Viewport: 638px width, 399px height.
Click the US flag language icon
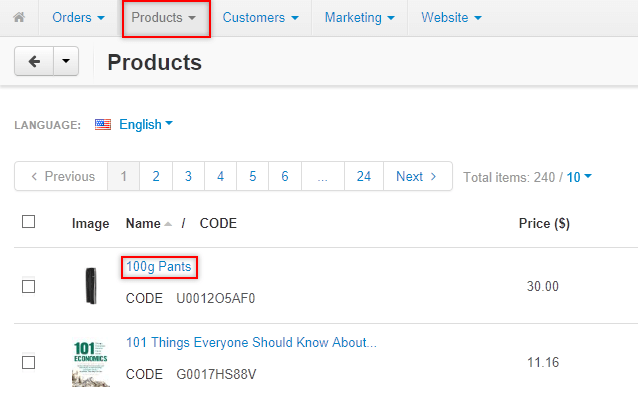tap(103, 124)
